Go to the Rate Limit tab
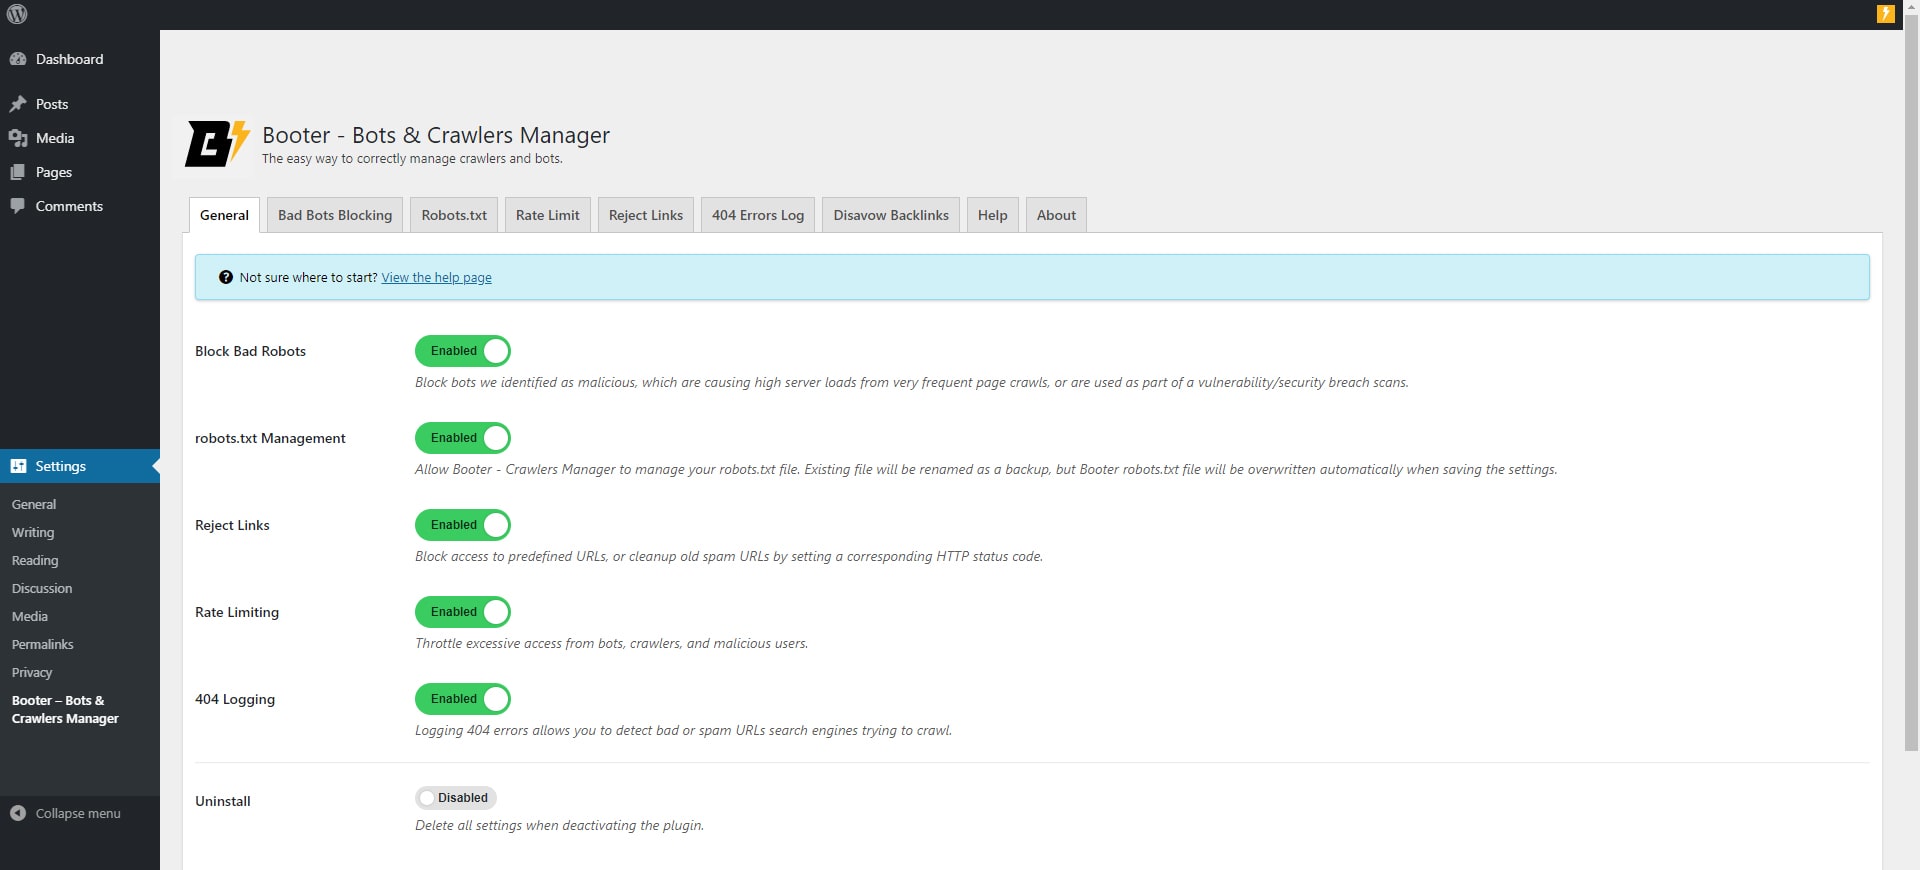The image size is (1920, 870). [x=548, y=215]
